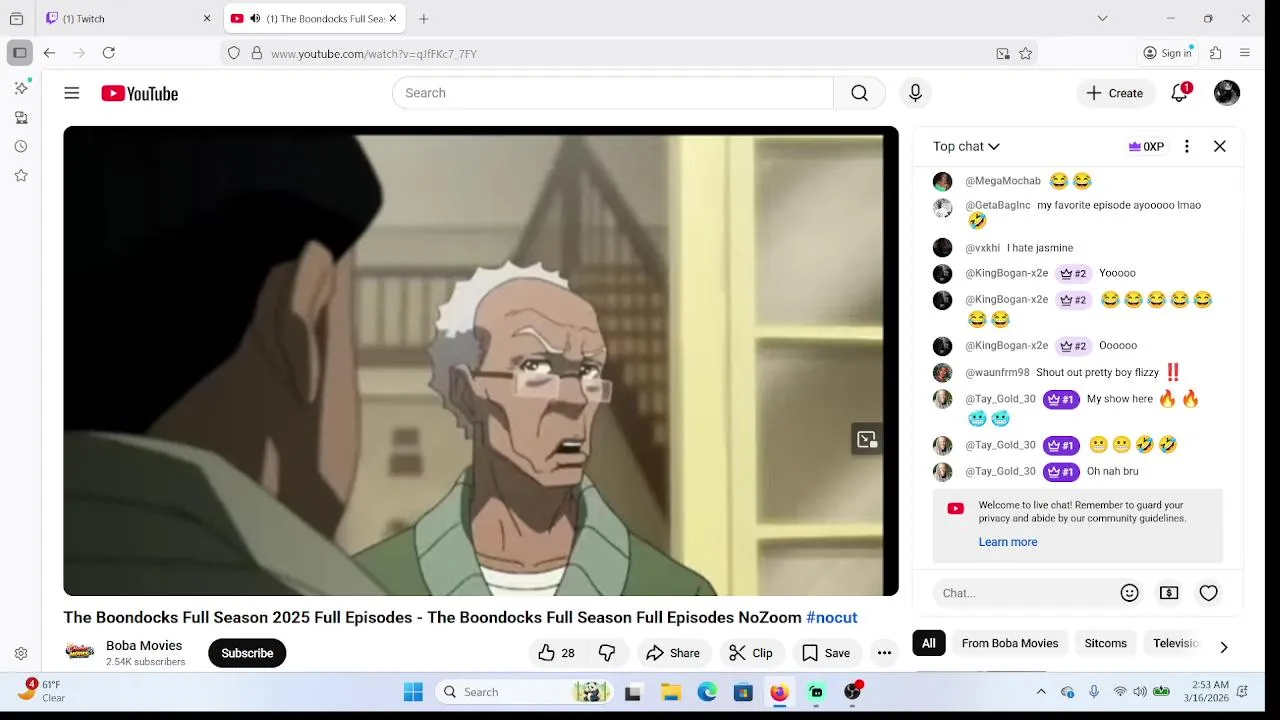Switch to the Twitch browser tab
Viewport: 1280px width, 720px height.
[x=120, y=18]
